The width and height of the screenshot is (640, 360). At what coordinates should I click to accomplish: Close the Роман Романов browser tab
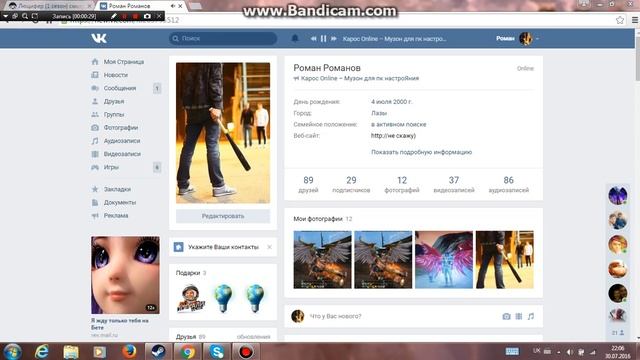click(x=180, y=6)
